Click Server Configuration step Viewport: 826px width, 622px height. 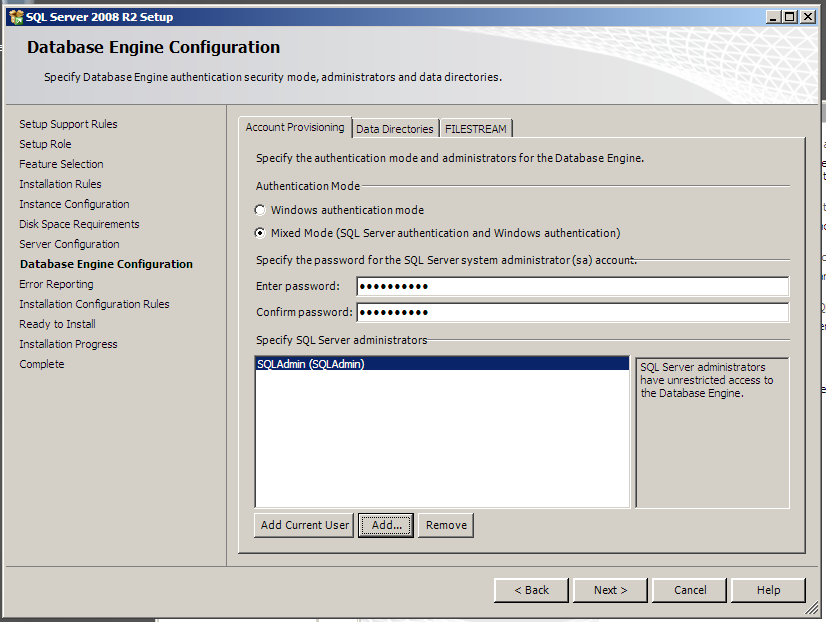coord(70,244)
